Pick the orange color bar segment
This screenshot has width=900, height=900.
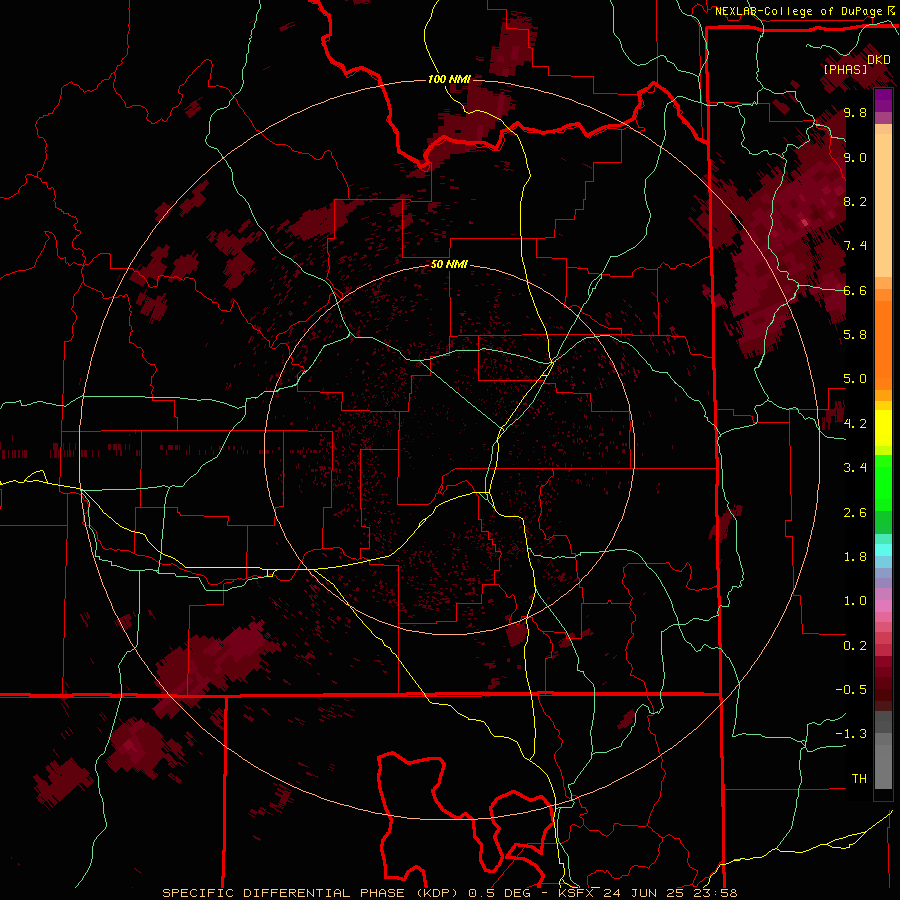click(x=883, y=344)
